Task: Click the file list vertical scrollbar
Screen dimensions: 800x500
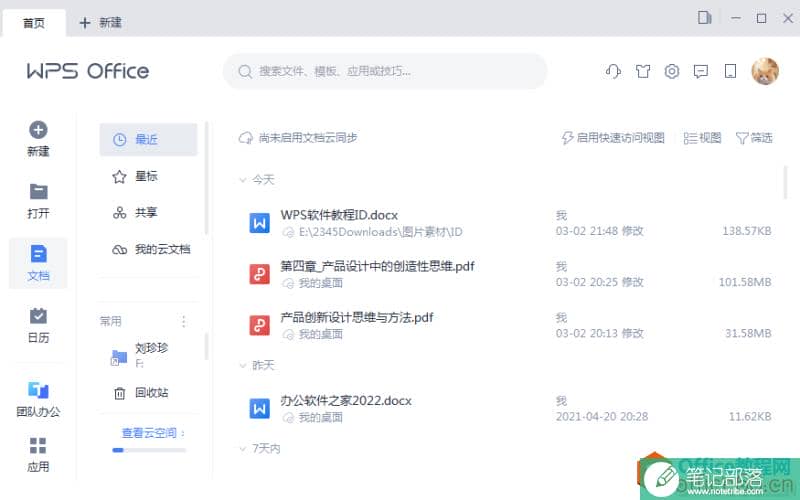Action: click(x=785, y=182)
